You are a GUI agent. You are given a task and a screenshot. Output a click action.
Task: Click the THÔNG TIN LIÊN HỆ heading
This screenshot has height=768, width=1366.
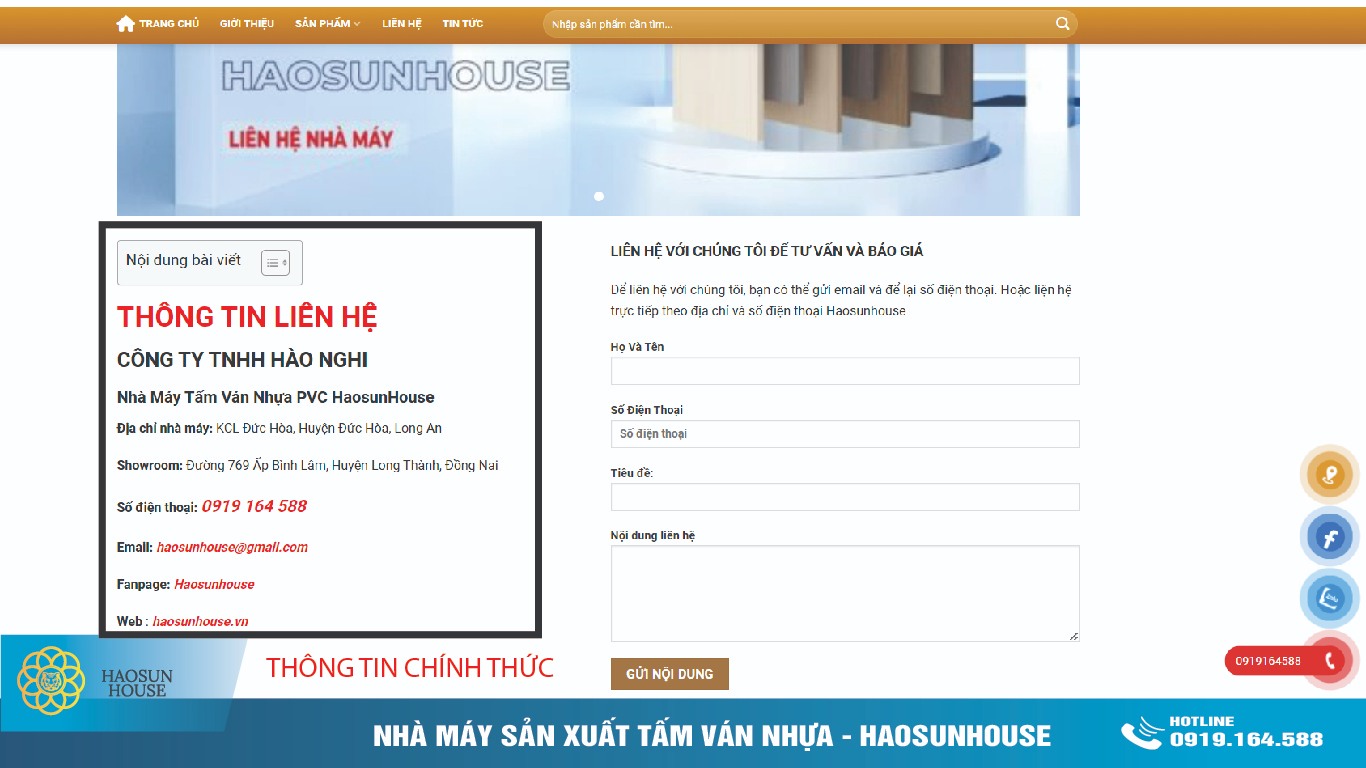pos(247,317)
